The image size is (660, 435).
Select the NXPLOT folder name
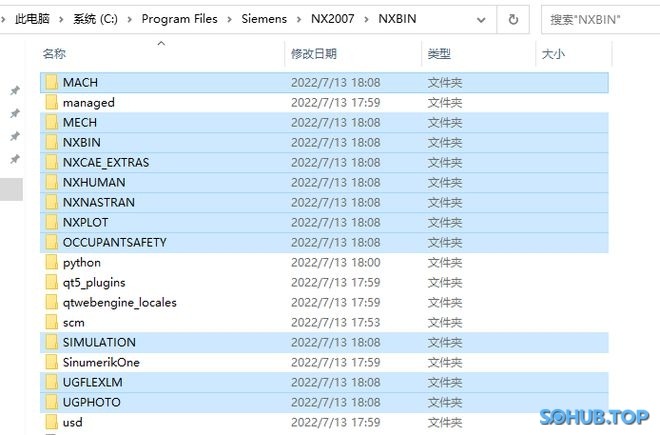(85, 222)
